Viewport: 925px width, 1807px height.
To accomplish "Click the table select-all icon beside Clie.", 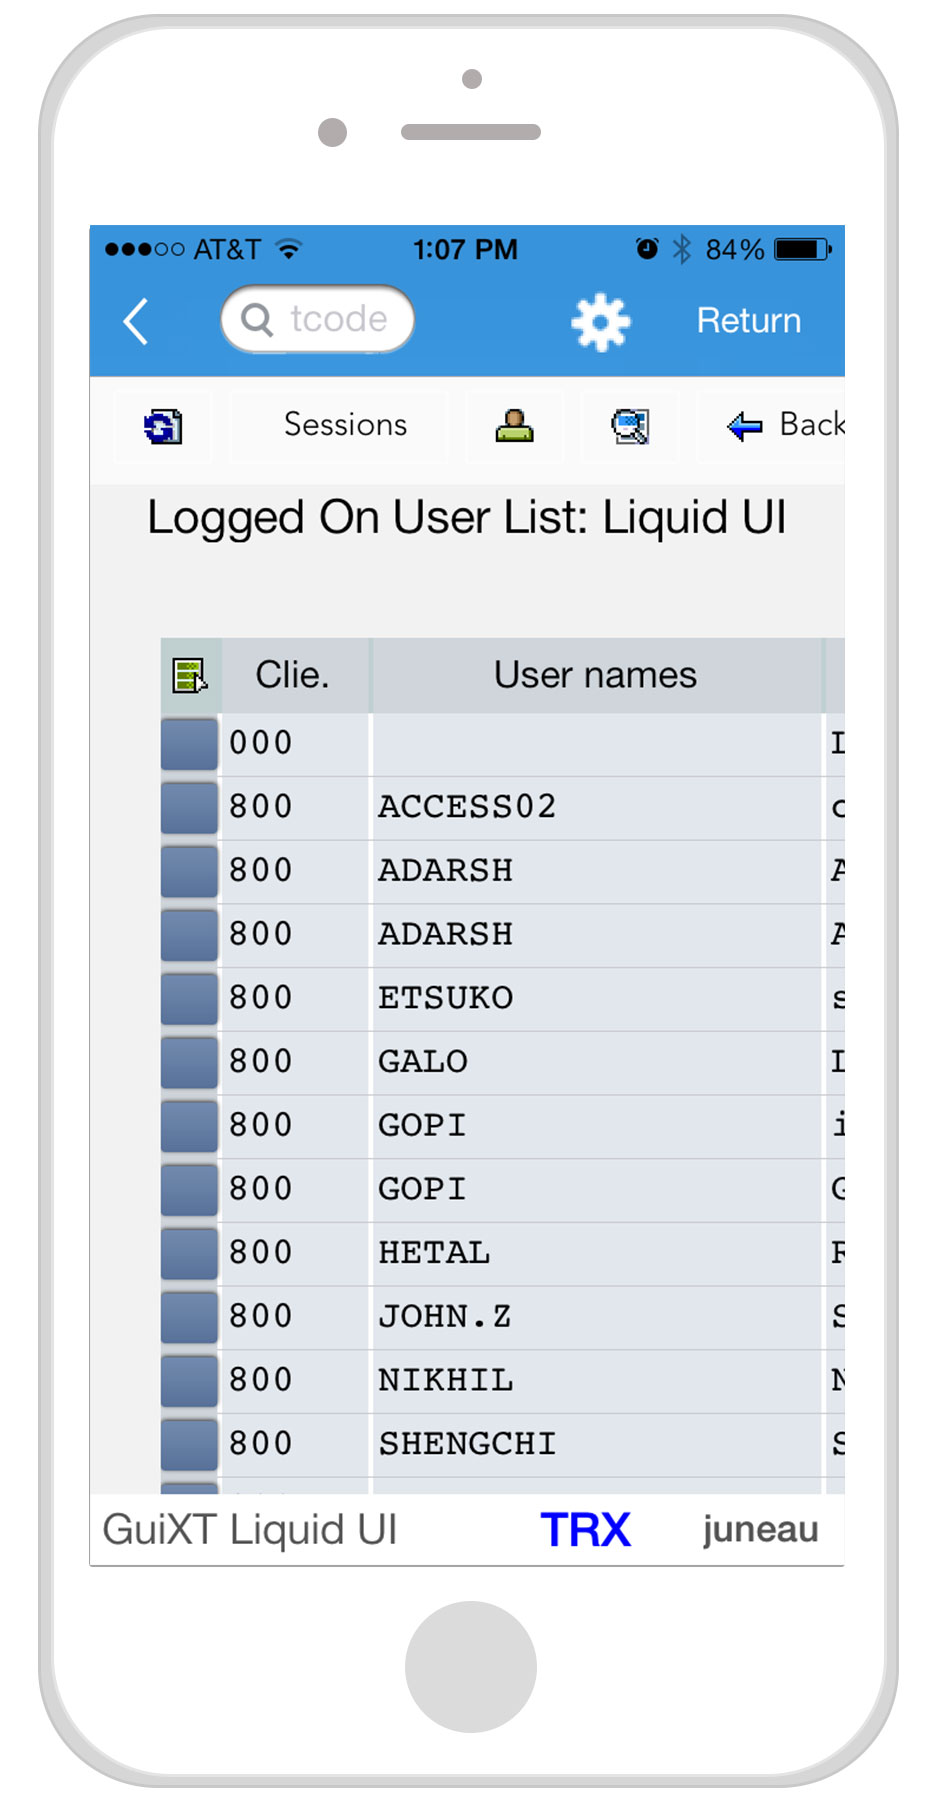I will tap(189, 675).
